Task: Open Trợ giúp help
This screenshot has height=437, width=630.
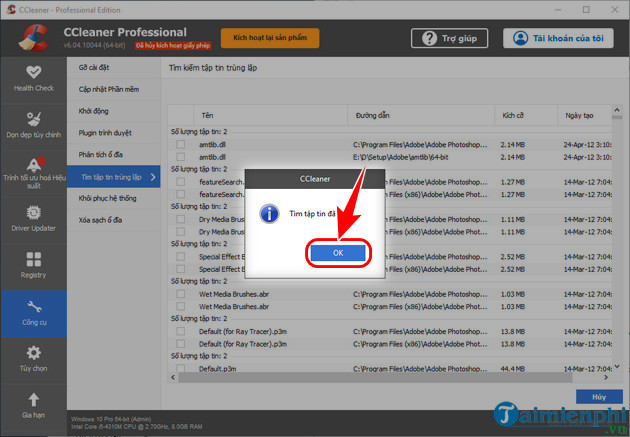Action: [449, 38]
